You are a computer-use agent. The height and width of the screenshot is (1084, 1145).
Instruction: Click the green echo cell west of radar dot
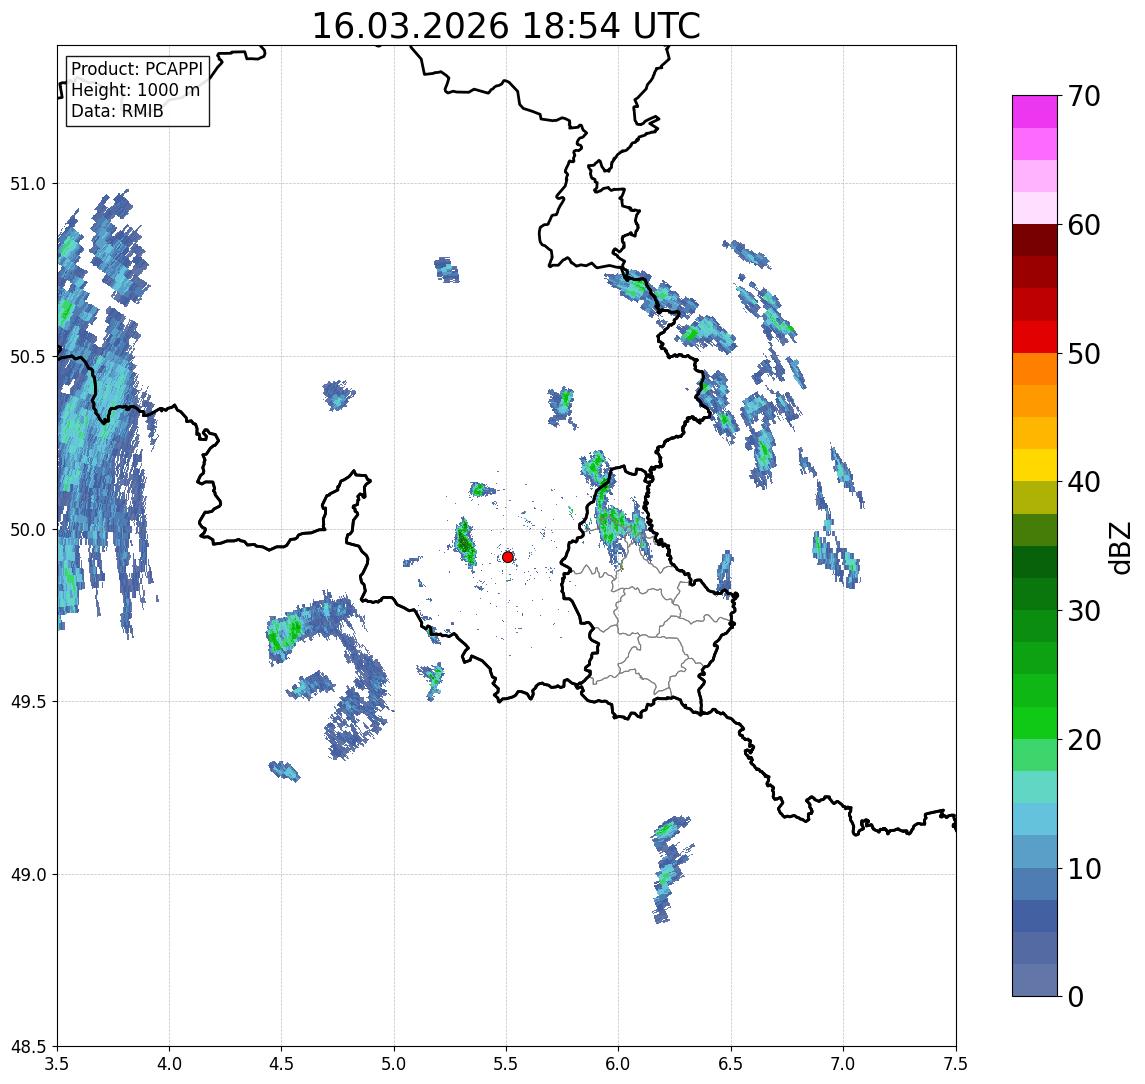pos(464,542)
